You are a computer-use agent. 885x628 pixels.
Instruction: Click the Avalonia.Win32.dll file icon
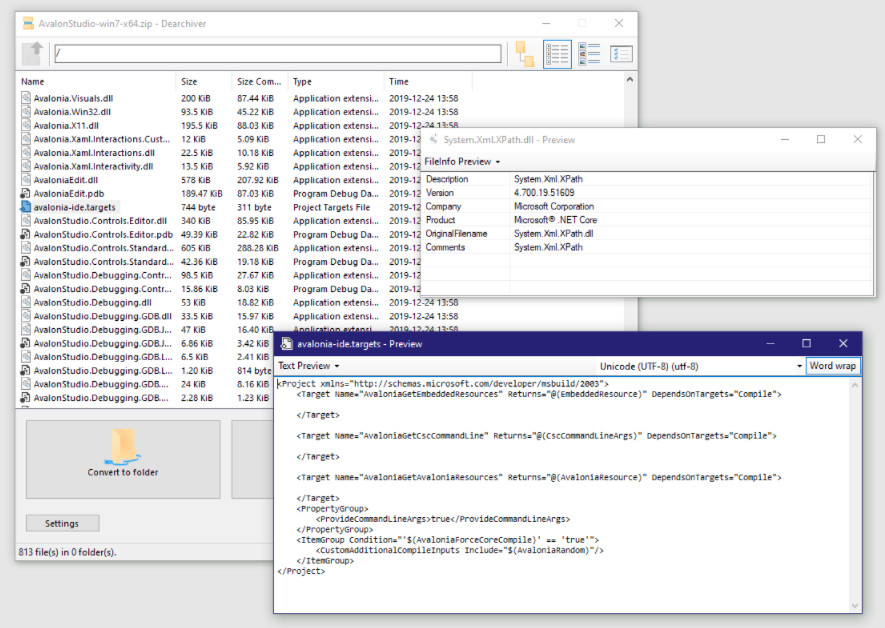25,111
